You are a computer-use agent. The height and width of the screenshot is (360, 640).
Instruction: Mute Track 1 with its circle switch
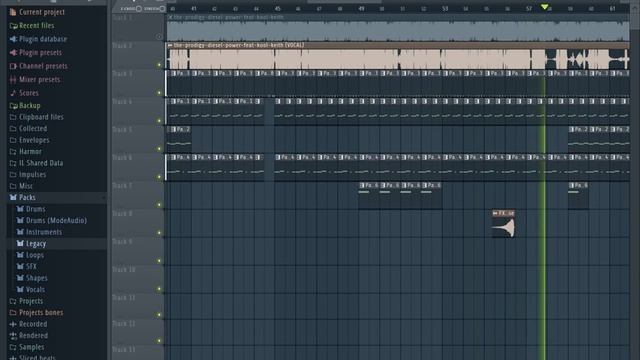(x=159, y=37)
